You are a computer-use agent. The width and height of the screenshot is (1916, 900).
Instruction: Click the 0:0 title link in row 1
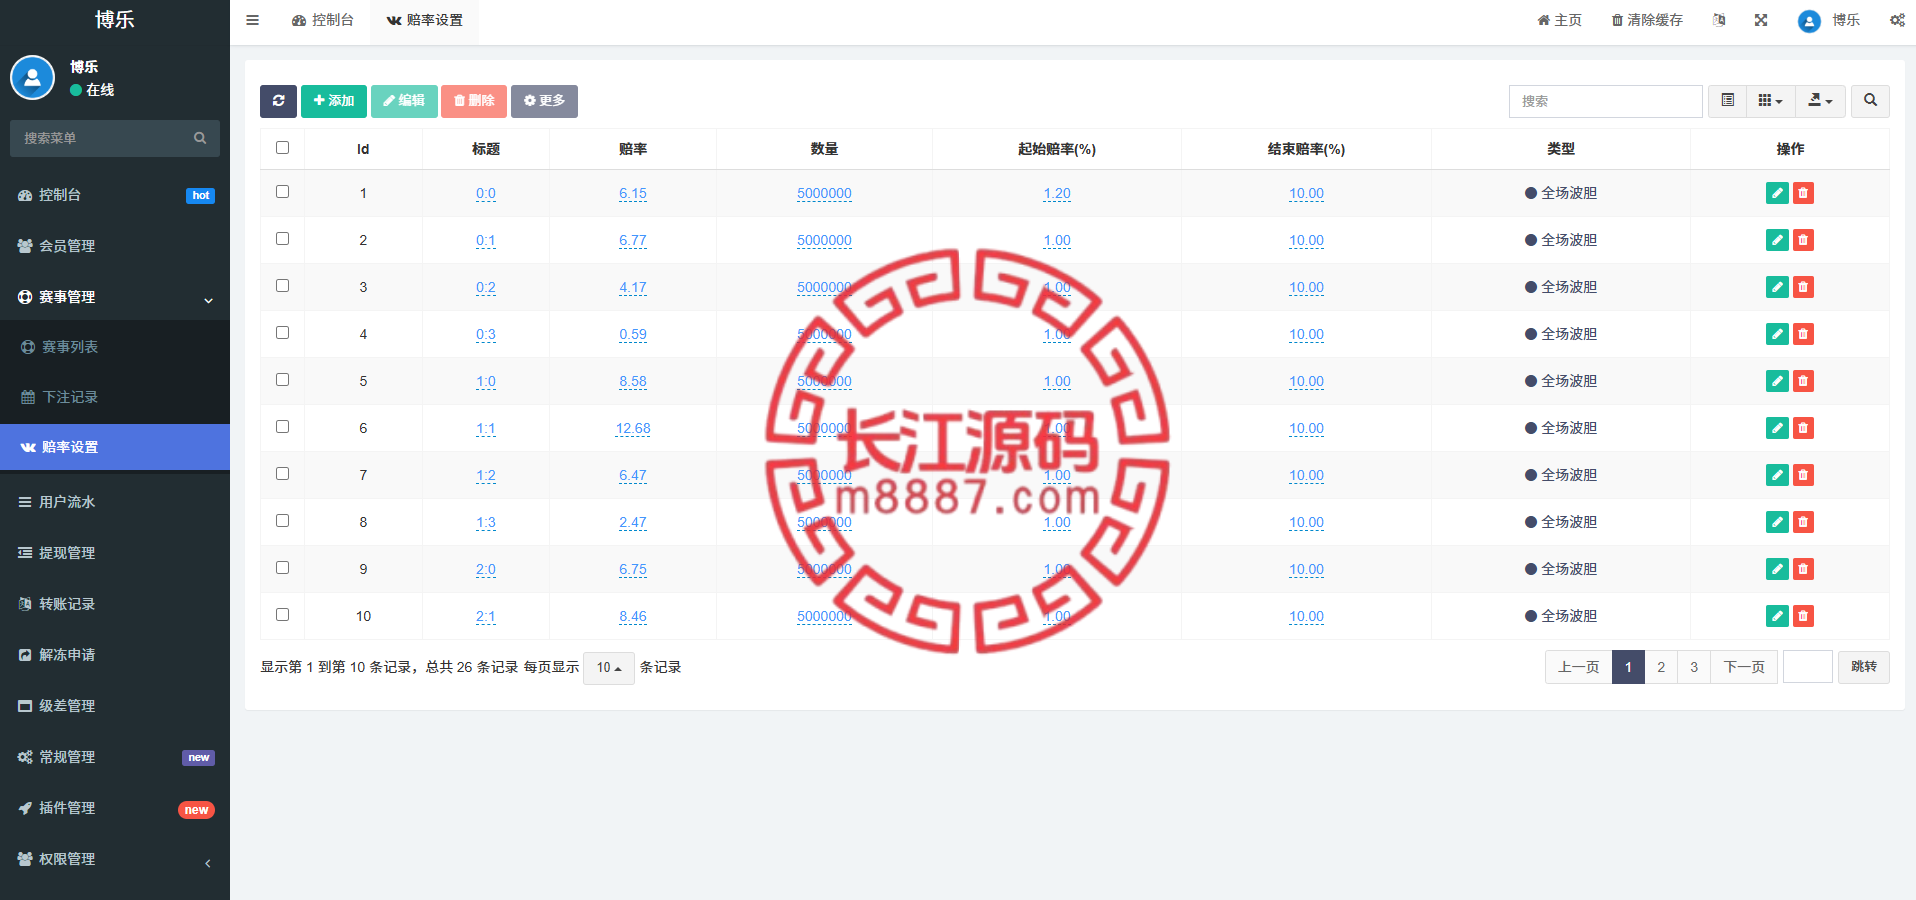point(486,193)
